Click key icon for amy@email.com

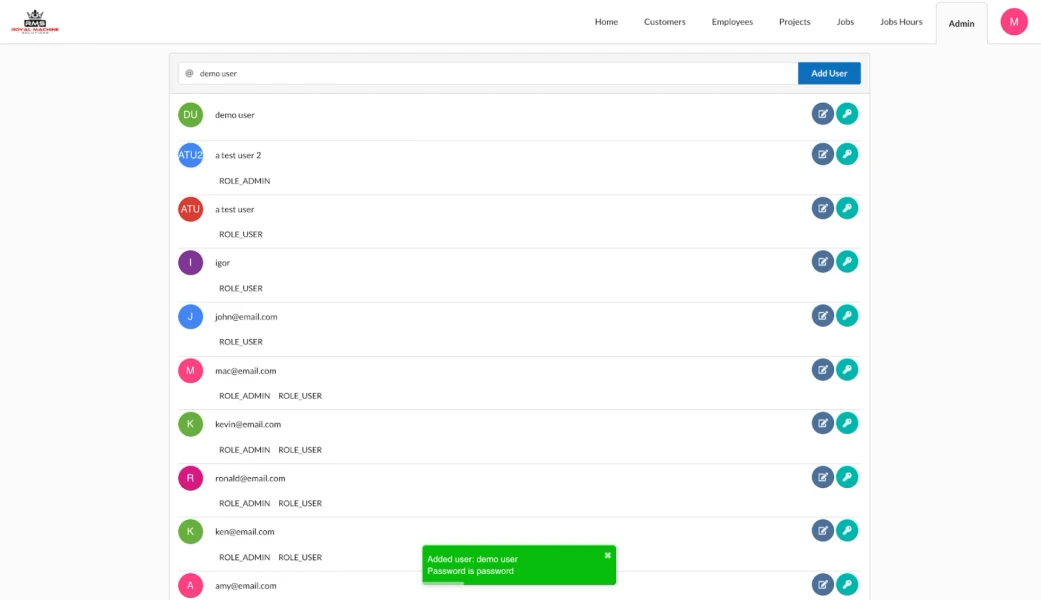point(847,585)
